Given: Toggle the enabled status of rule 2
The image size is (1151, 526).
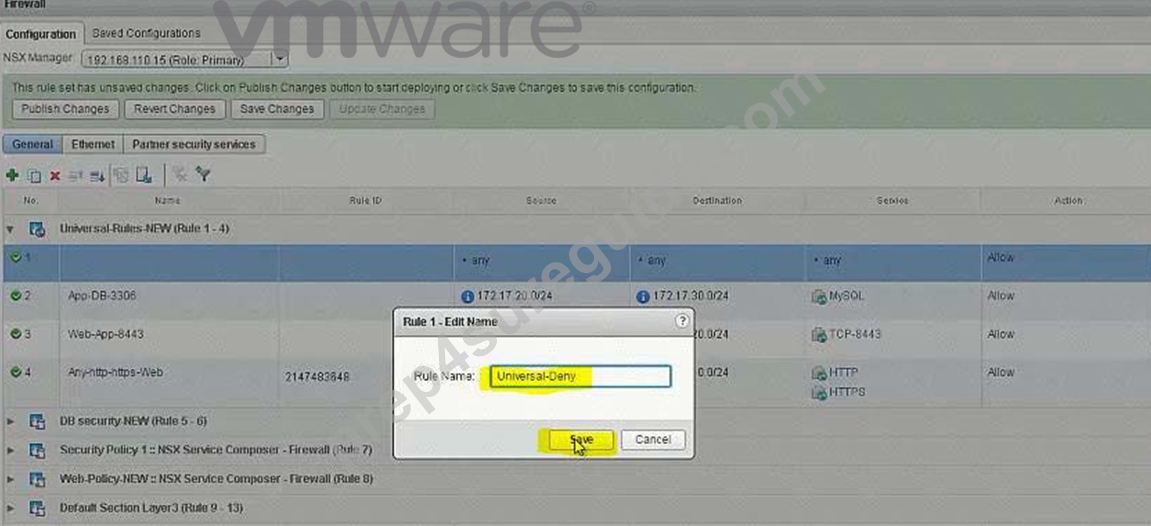Looking at the screenshot, I should 15,296.
